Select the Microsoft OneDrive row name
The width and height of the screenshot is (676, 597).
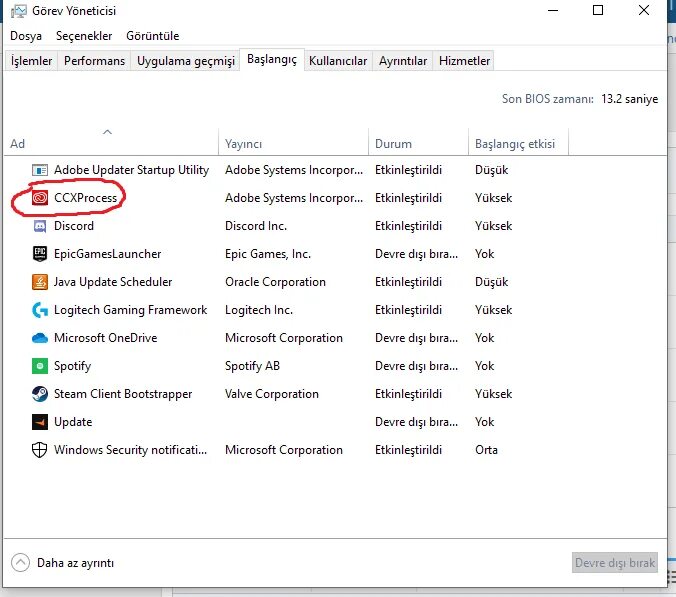pos(106,338)
